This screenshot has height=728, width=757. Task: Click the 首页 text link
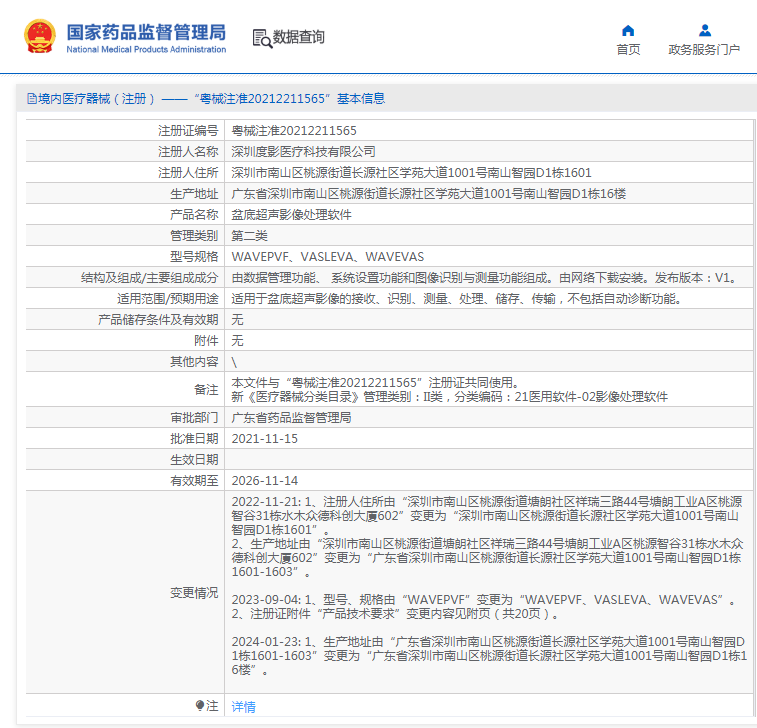[x=628, y=50]
